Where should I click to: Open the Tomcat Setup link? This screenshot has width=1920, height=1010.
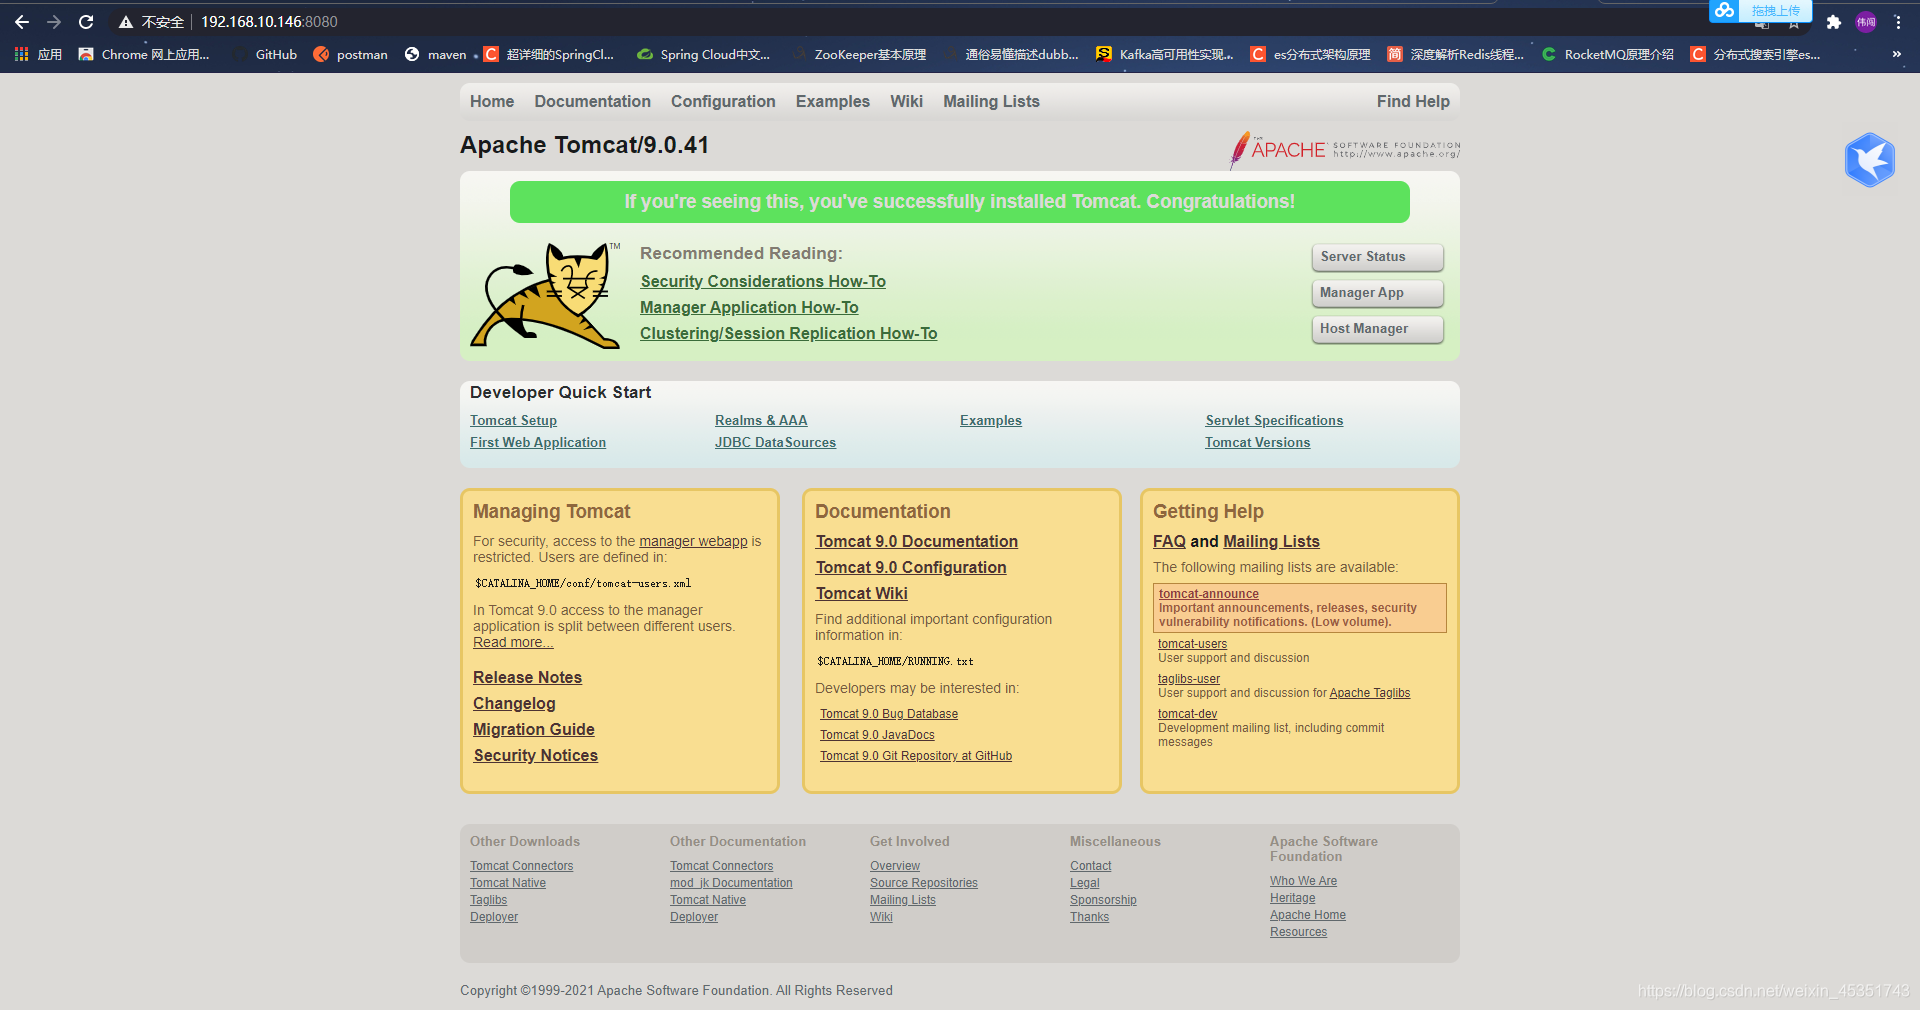click(x=513, y=421)
